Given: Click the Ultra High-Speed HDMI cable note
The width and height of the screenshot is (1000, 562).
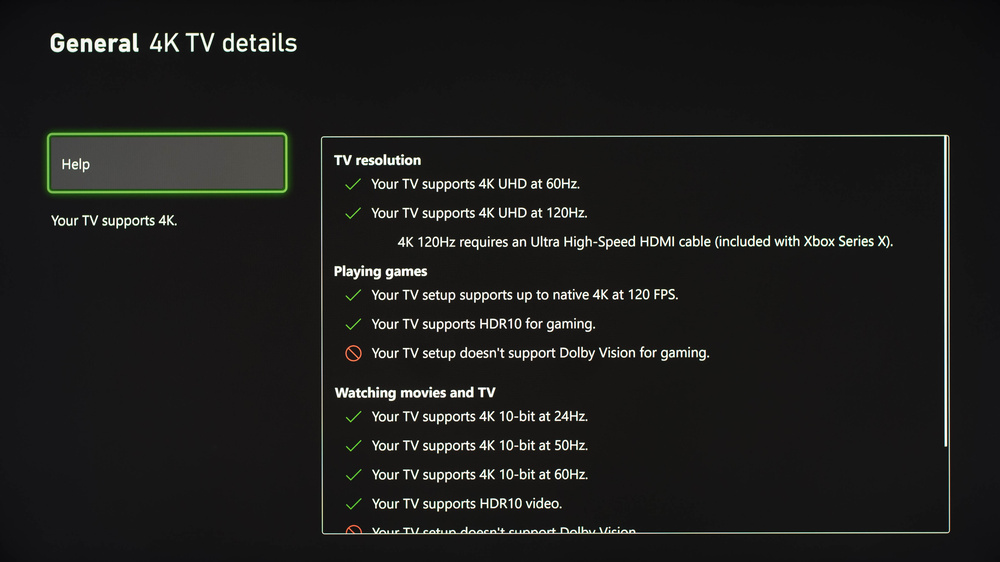Looking at the screenshot, I should (x=644, y=242).
